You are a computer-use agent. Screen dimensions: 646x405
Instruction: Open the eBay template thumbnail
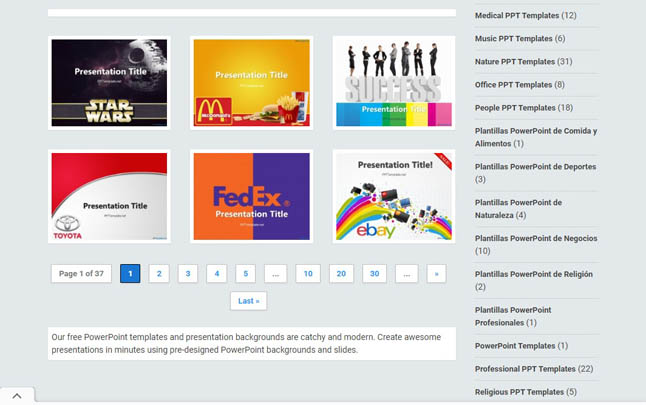(x=394, y=196)
